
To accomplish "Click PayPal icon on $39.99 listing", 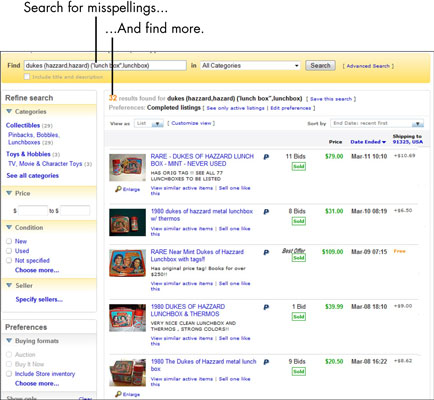I will 266,307.
